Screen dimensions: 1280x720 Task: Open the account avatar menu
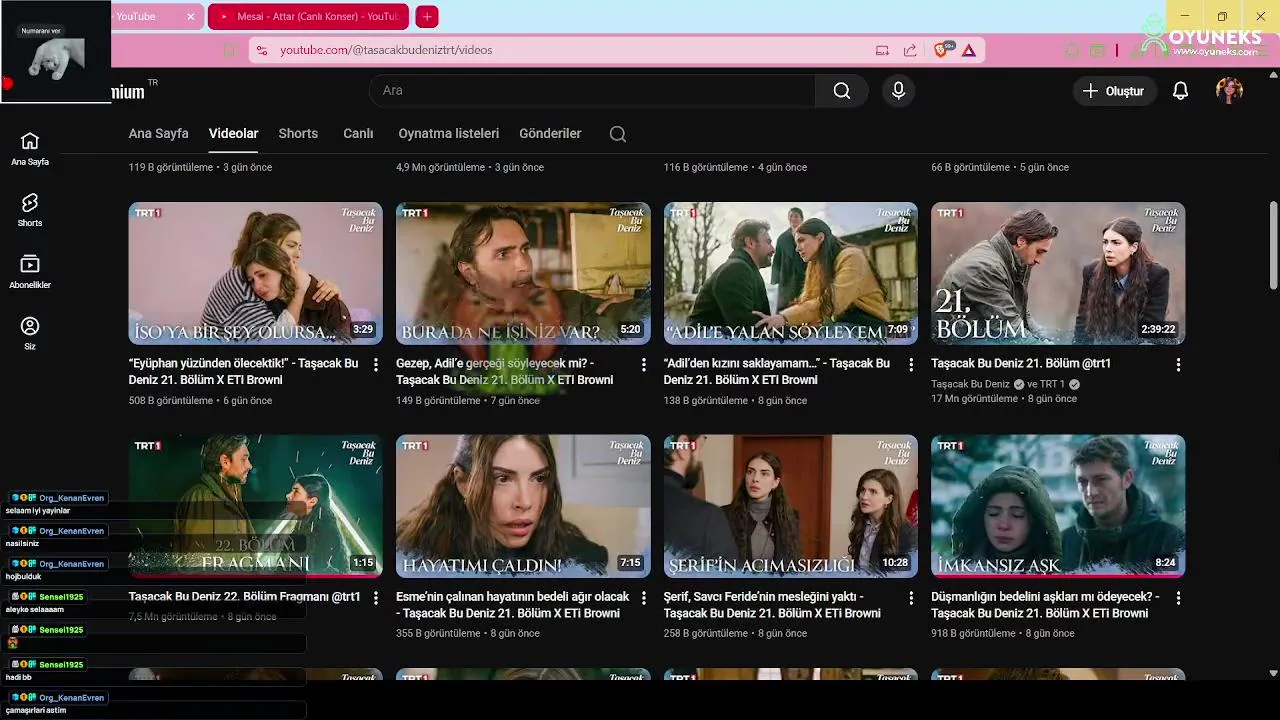1229,91
